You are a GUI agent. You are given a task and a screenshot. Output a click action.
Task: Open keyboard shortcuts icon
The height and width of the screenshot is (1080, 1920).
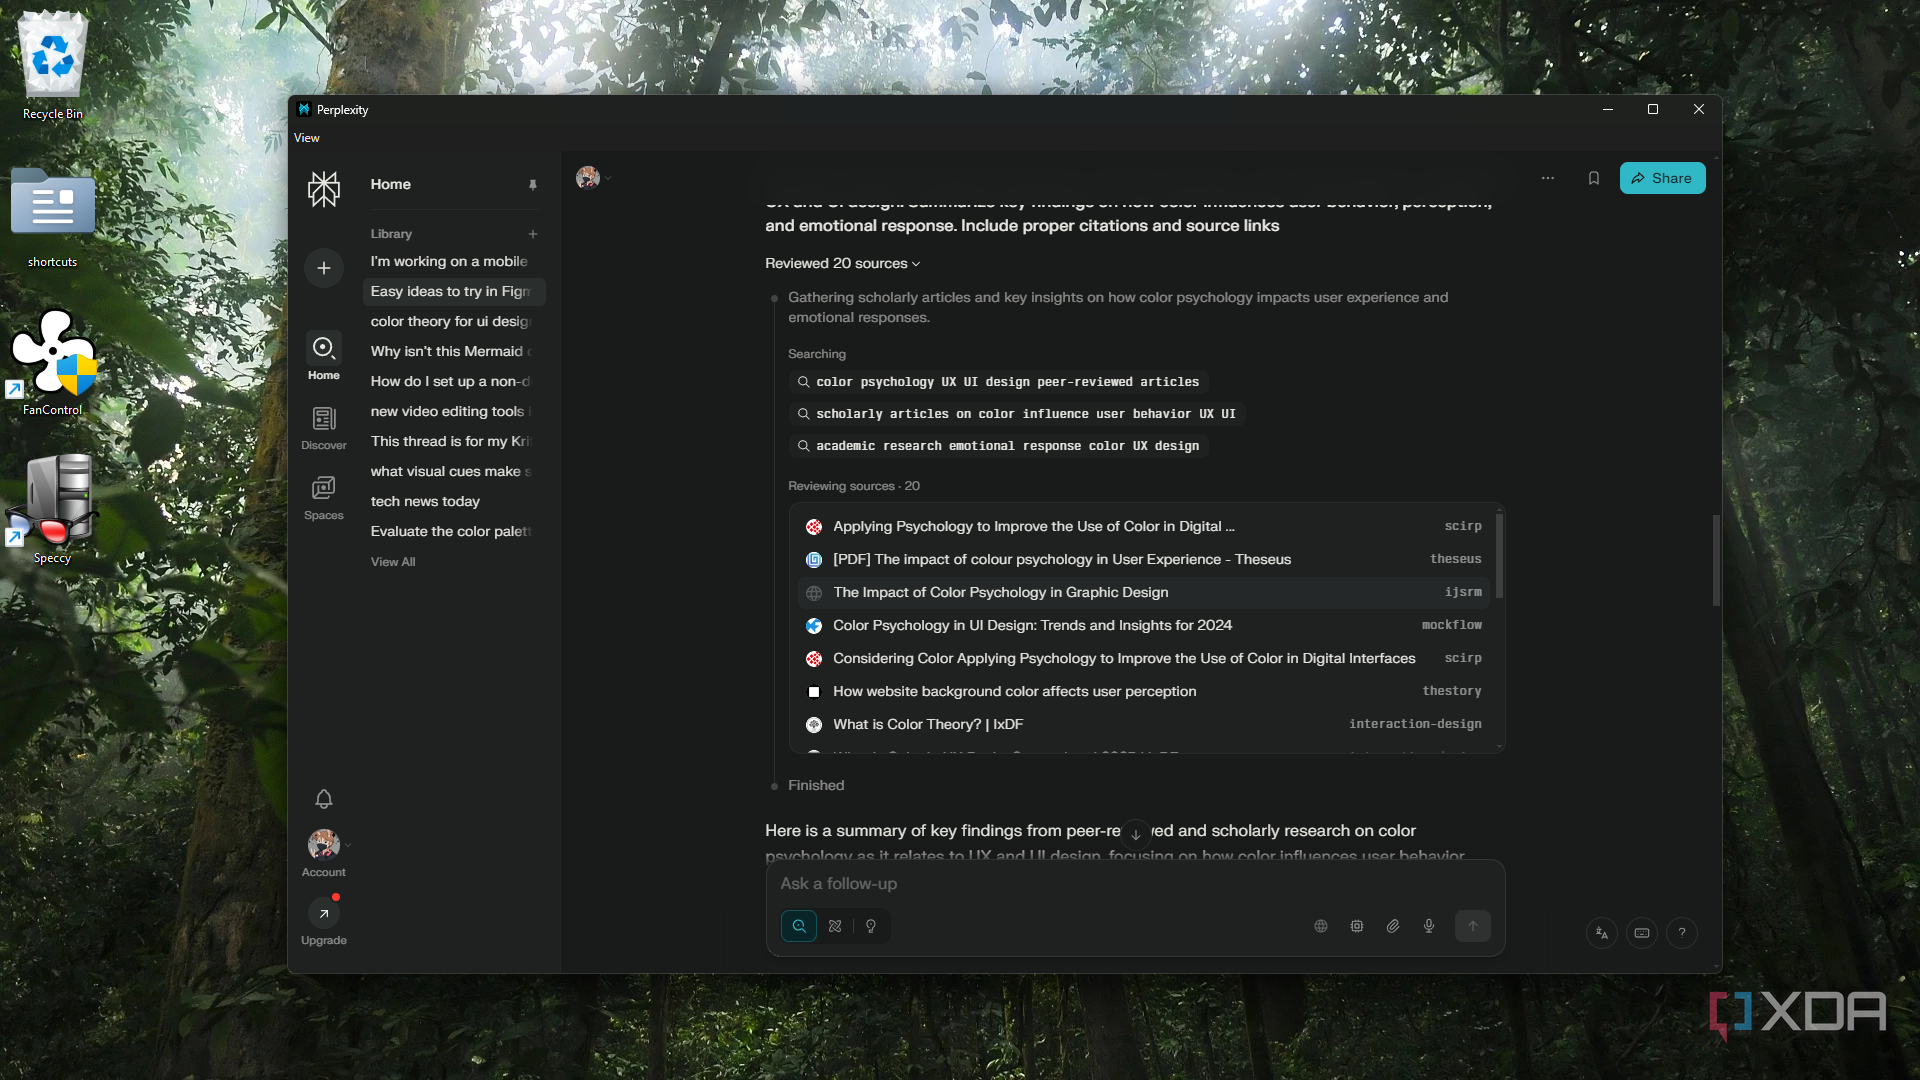[1641, 933]
